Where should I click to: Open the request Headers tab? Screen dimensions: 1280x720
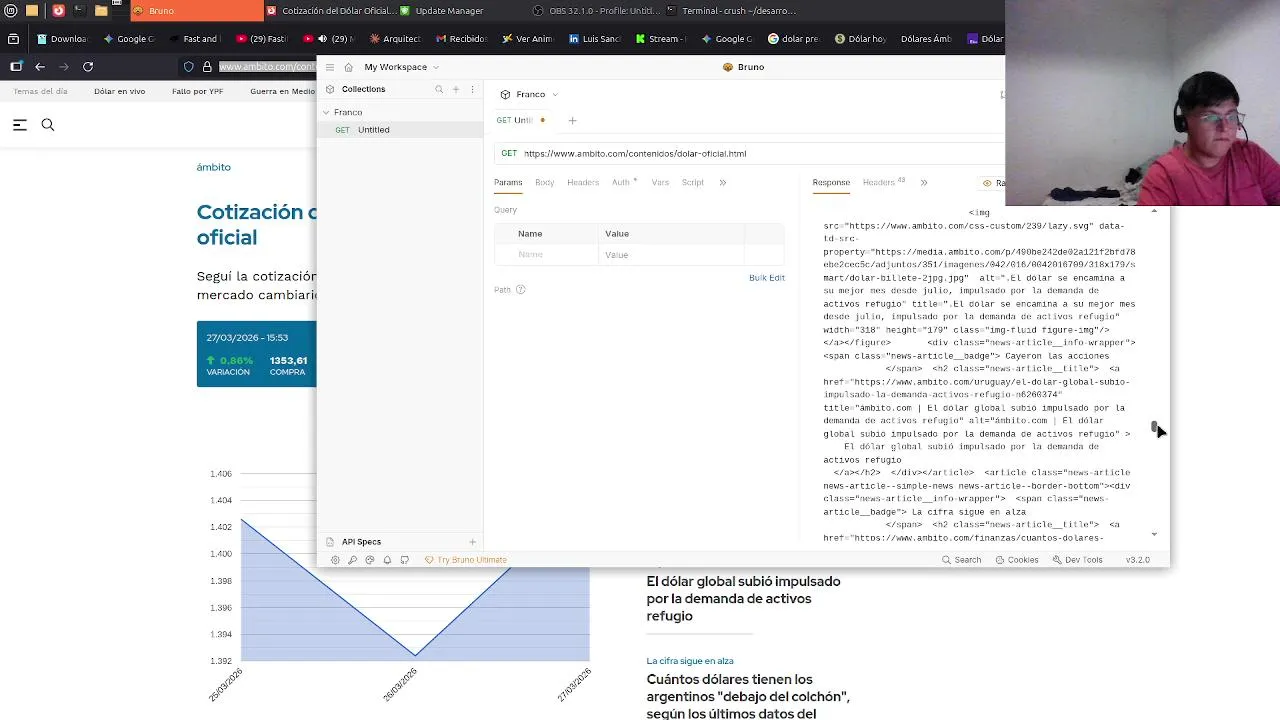(583, 182)
